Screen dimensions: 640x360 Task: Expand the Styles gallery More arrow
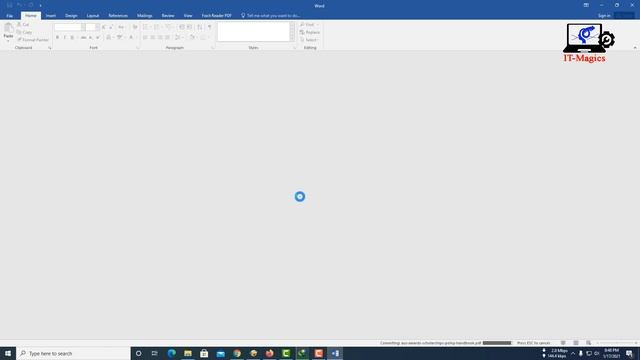292,39
